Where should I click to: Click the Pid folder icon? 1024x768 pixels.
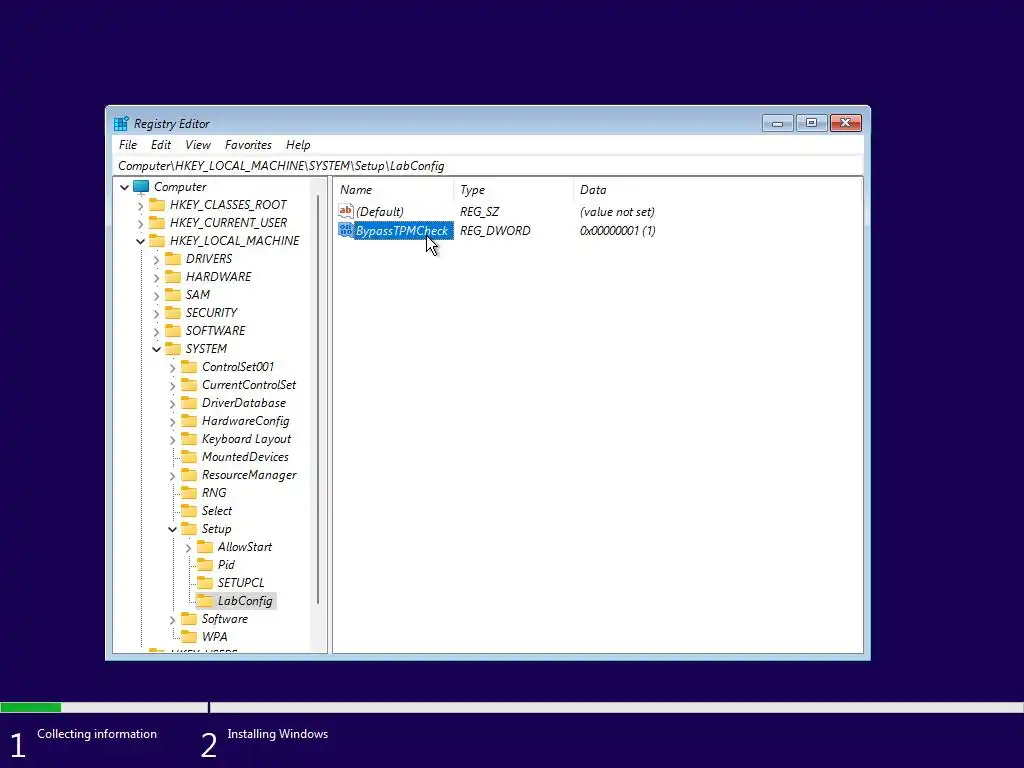click(x=205, y=565)
